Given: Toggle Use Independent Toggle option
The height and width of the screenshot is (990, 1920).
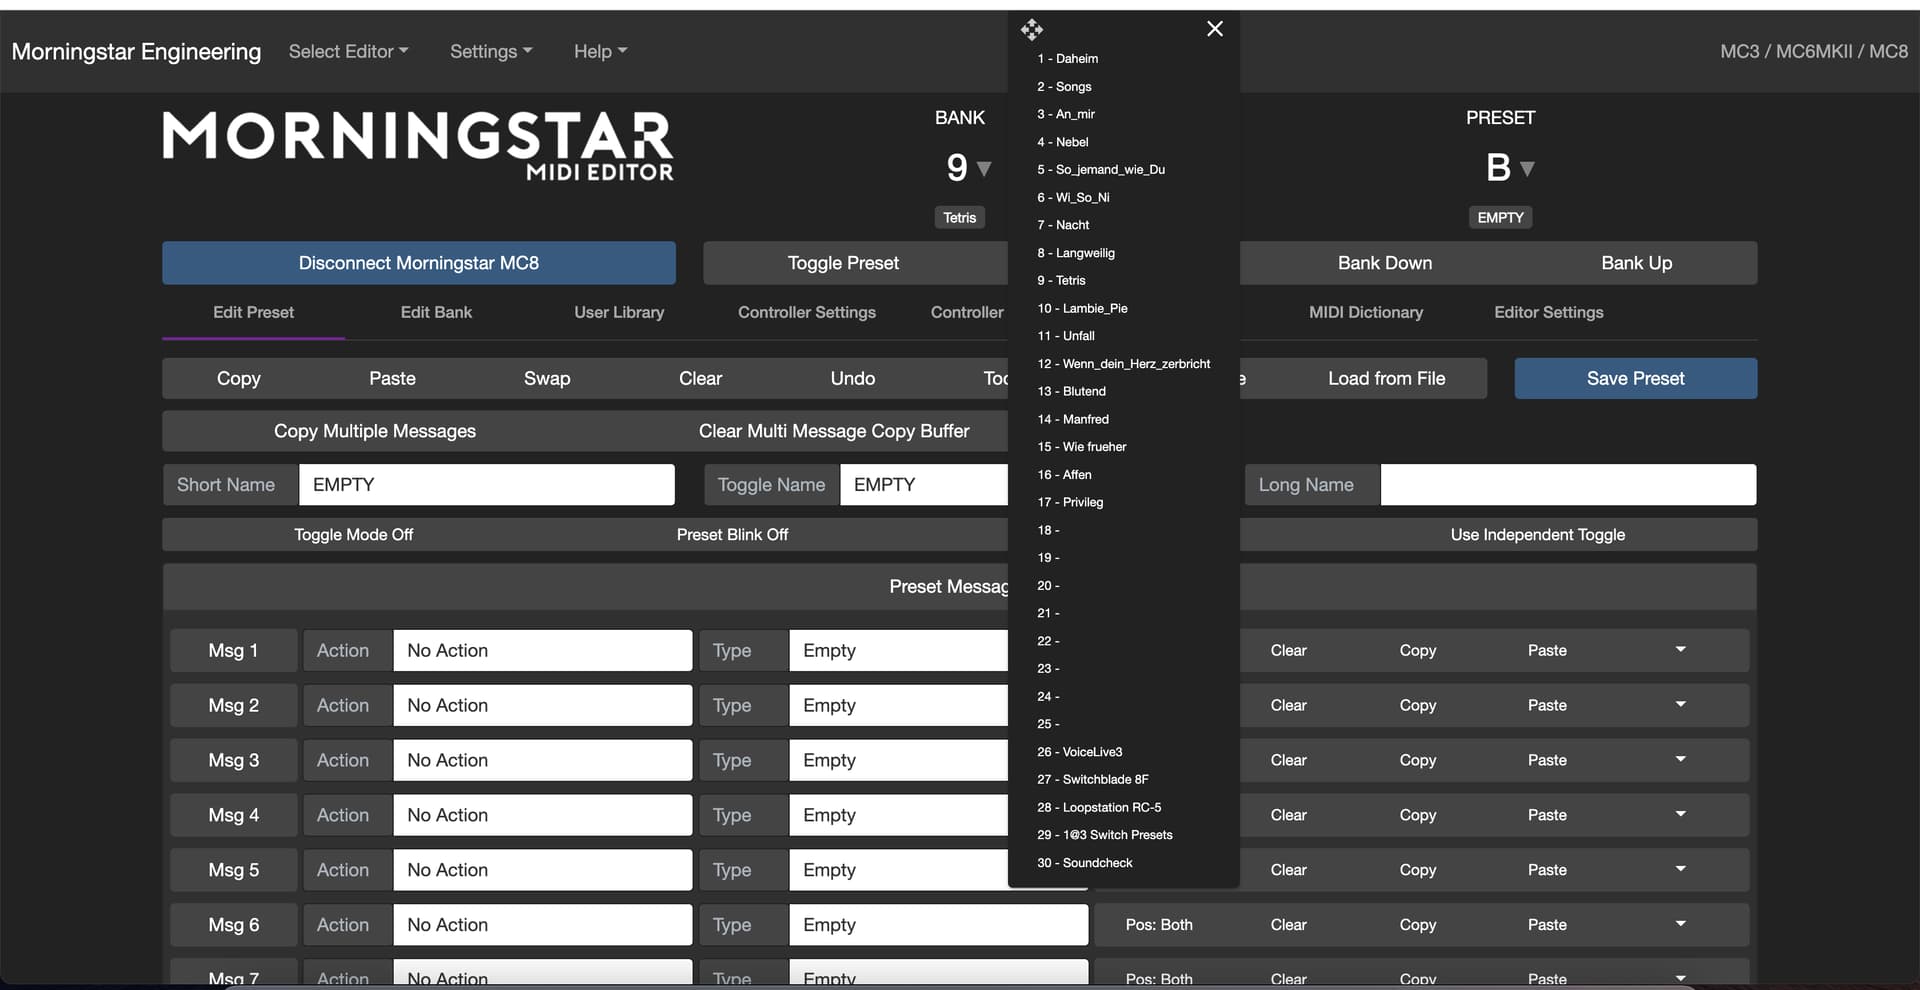Looking at the screenshot, I should (x=1538, y=535).
